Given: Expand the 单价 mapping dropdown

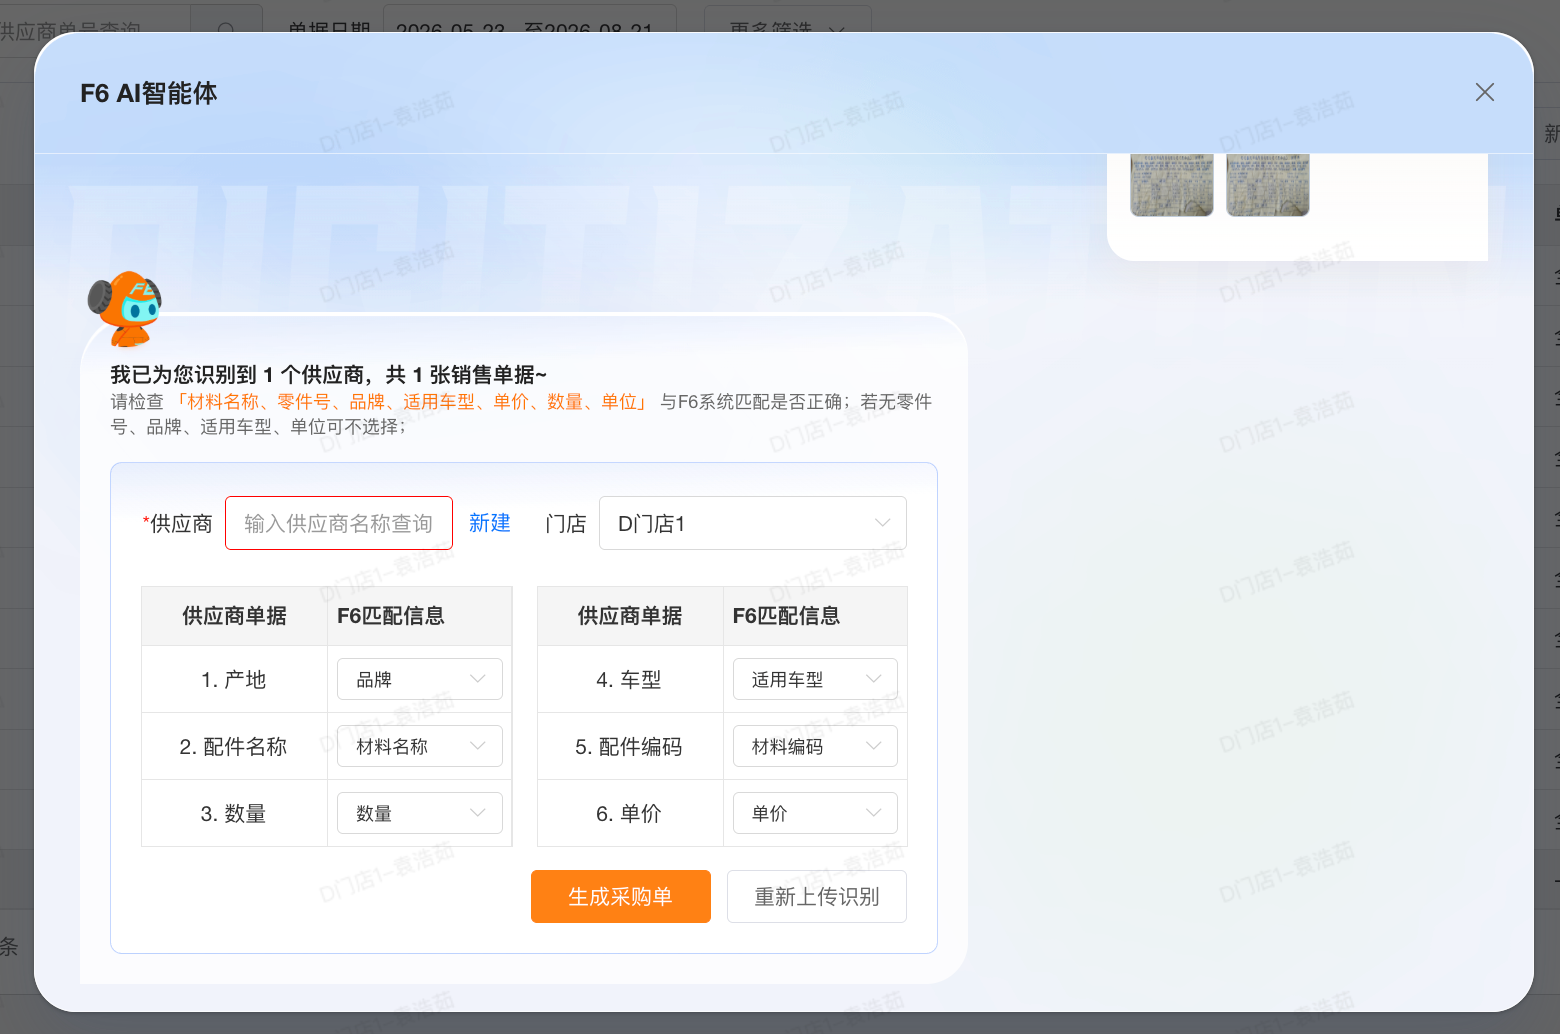Looking at the screenshot, I should coord(815,813).
